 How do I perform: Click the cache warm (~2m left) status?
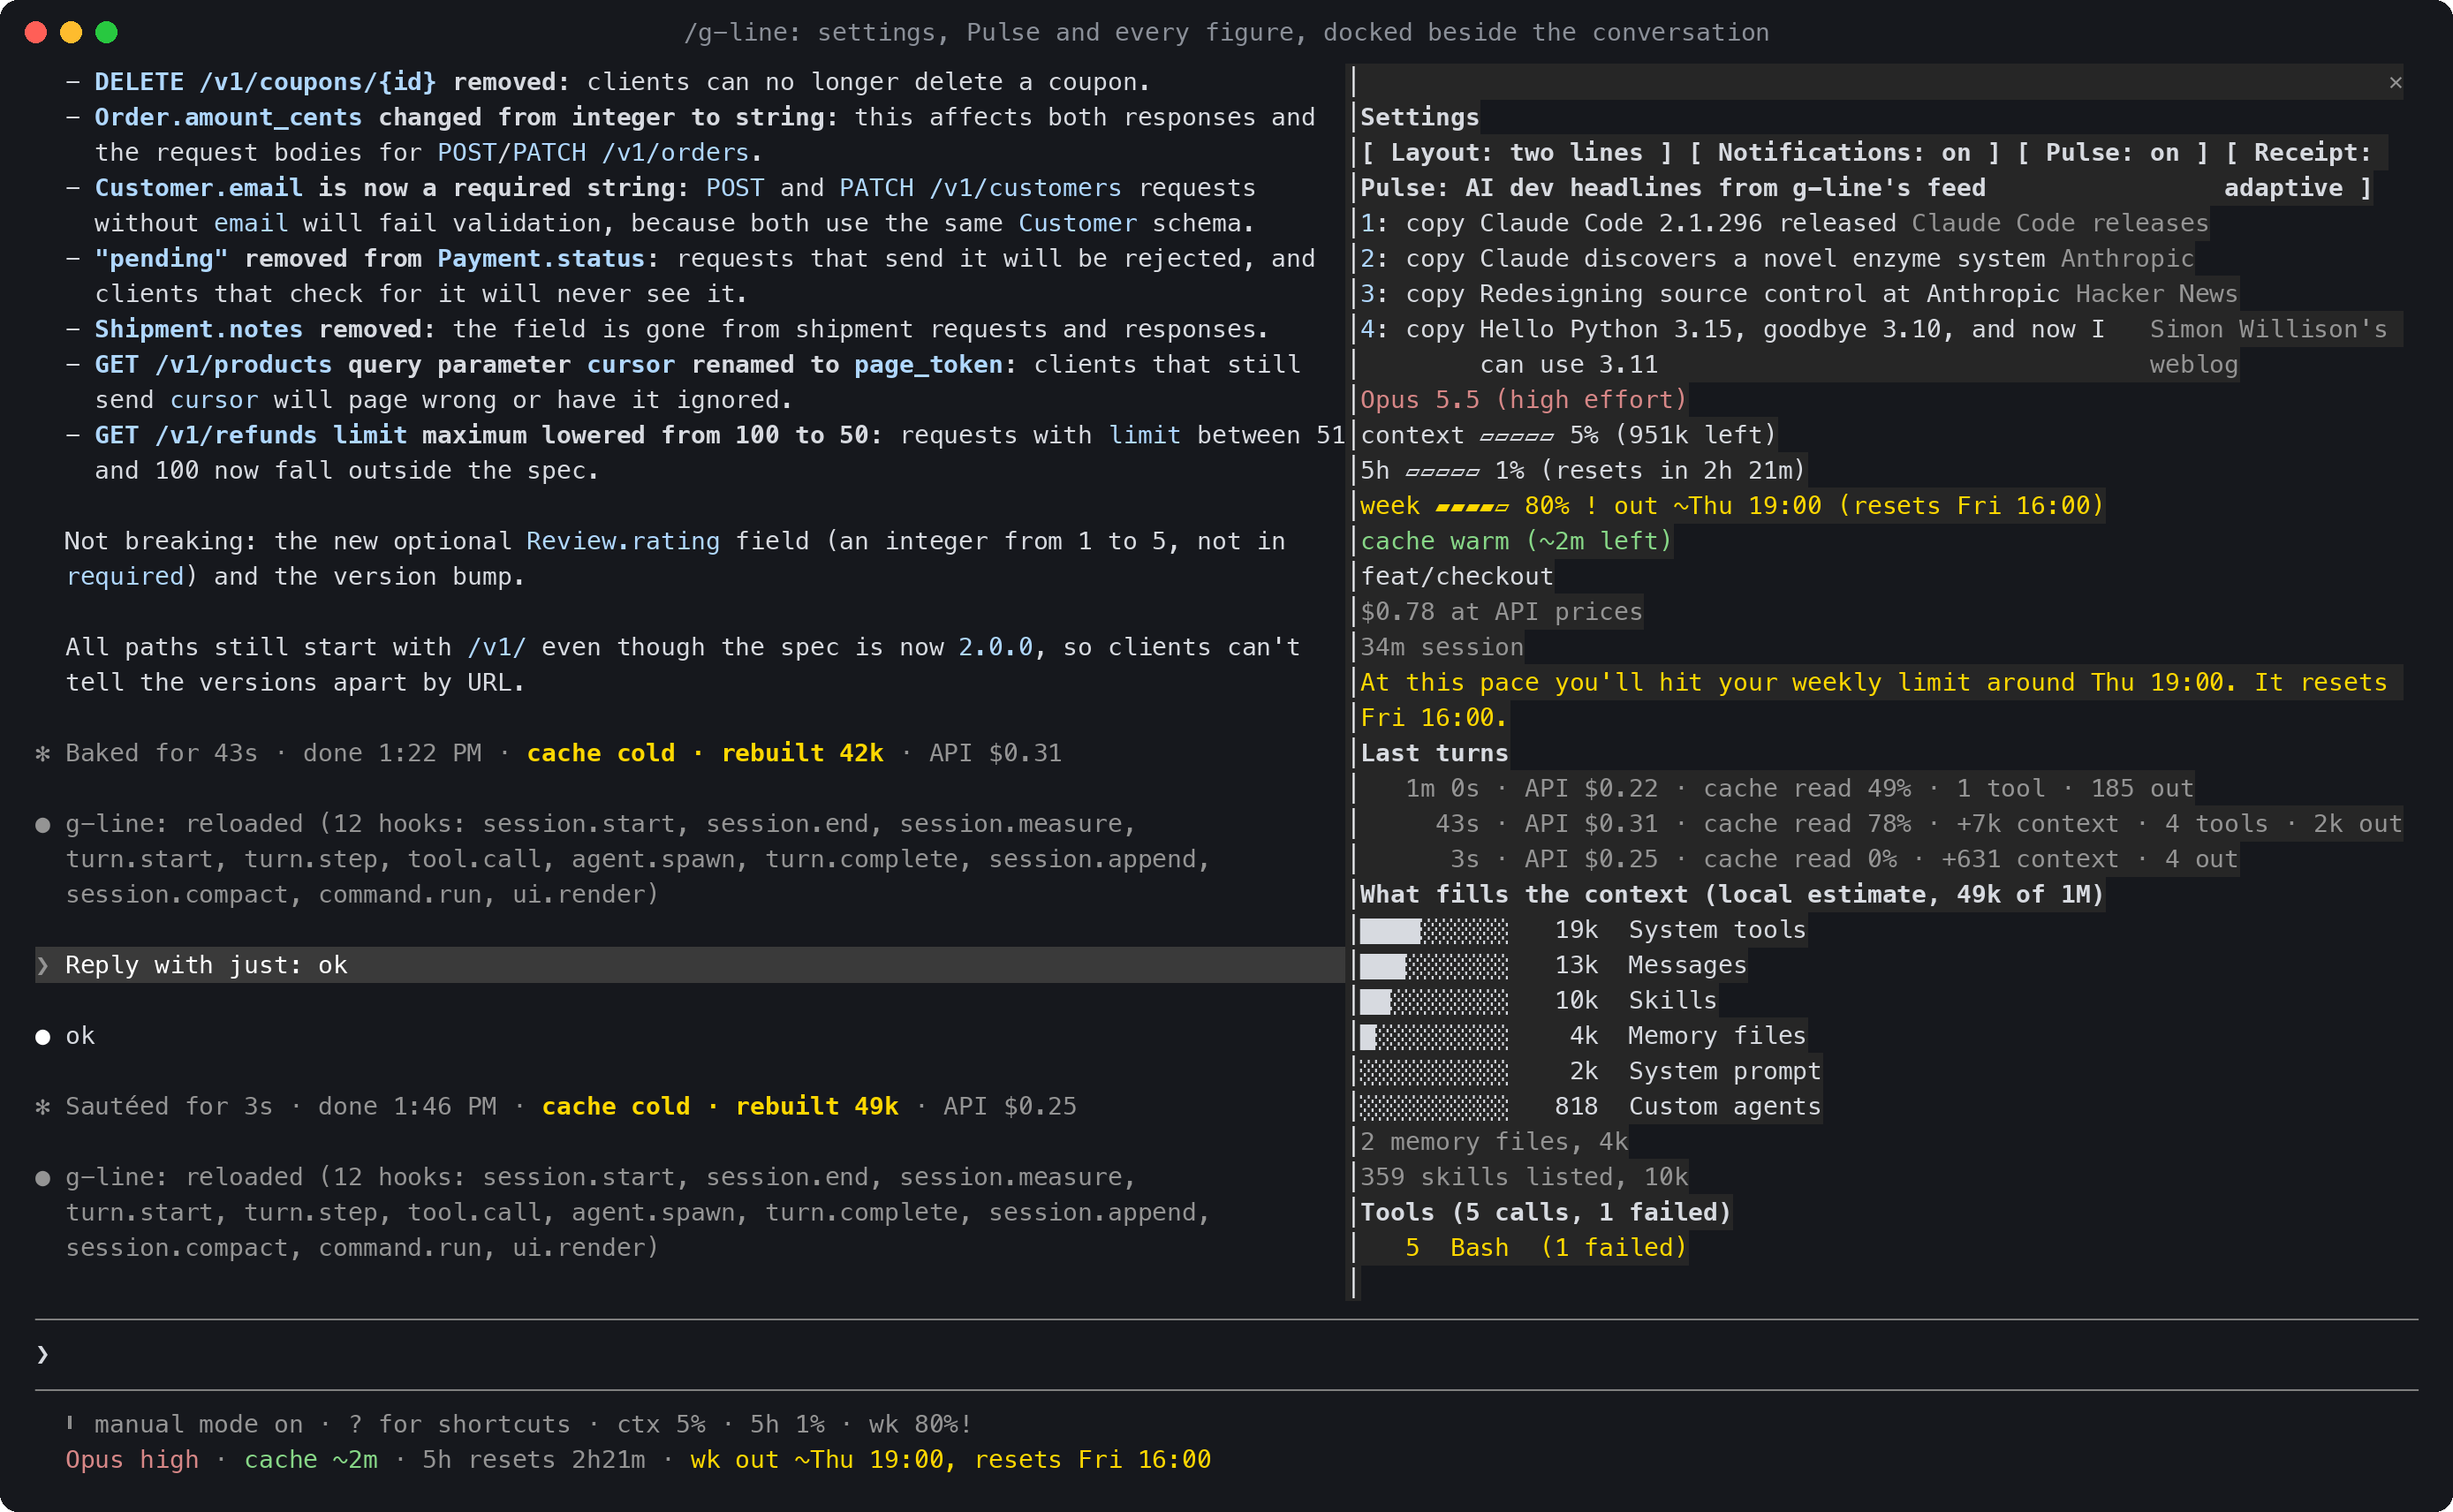coord(1516,541)
